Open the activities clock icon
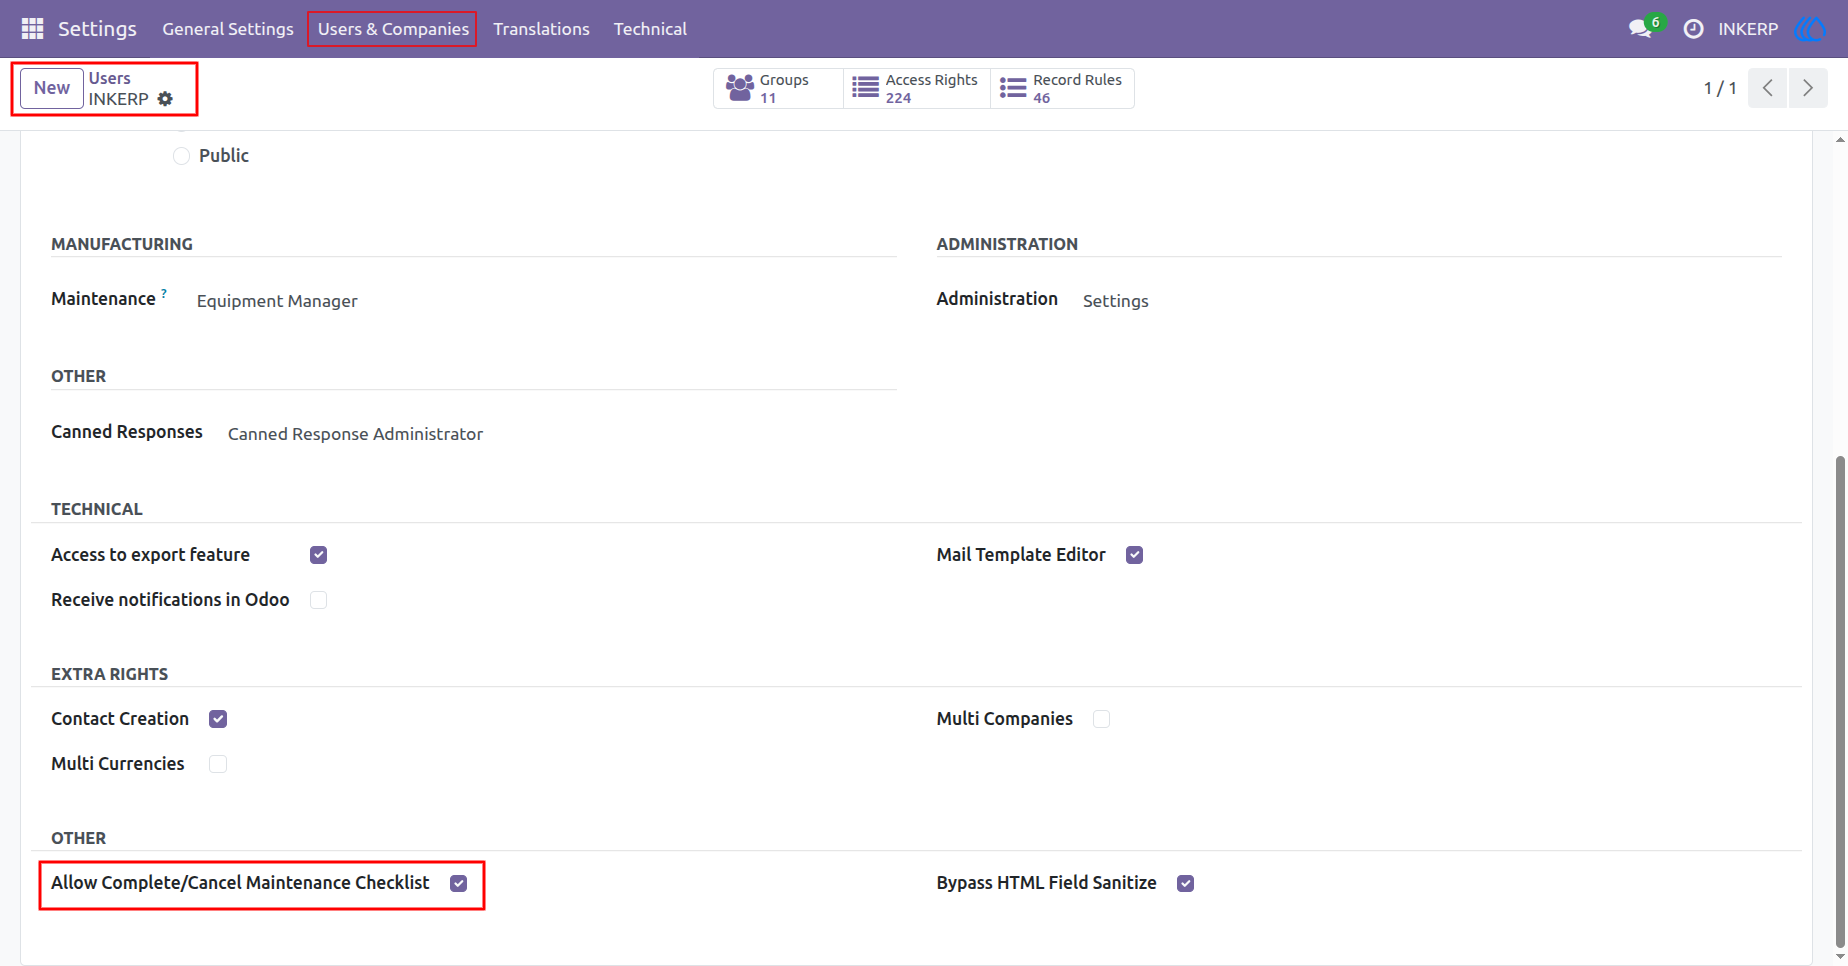1848x966 pixels. tap(1693, 29)
